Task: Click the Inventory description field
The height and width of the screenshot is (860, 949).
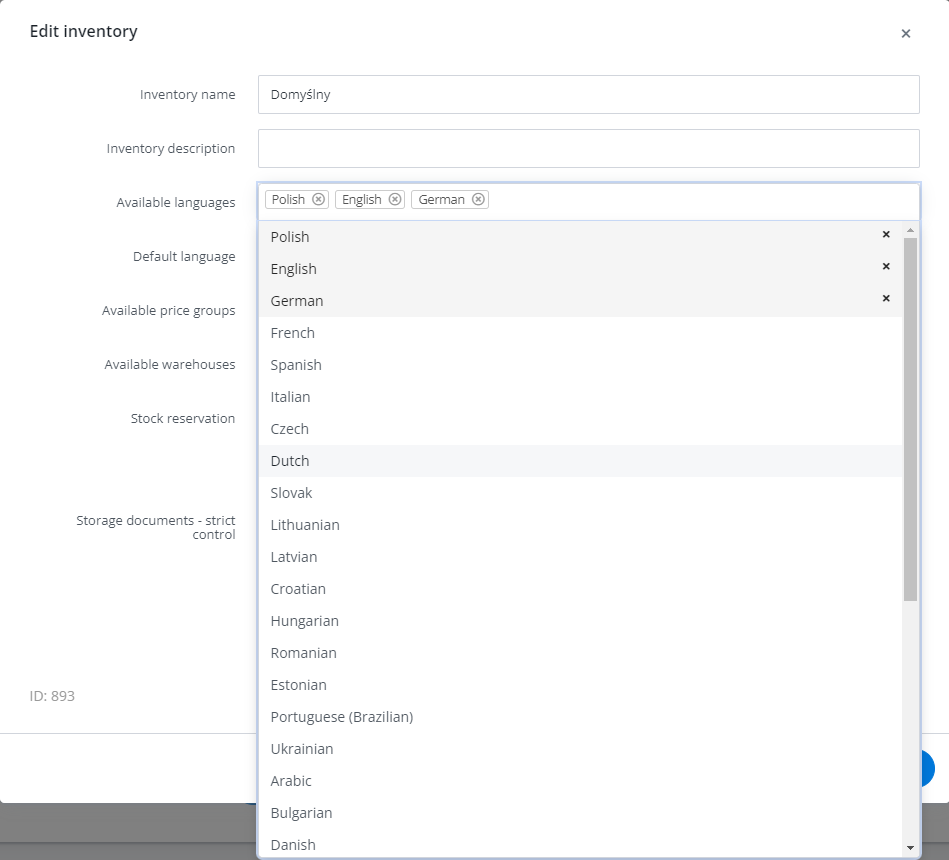Action: pyautogui.click(x=588, y=148)
